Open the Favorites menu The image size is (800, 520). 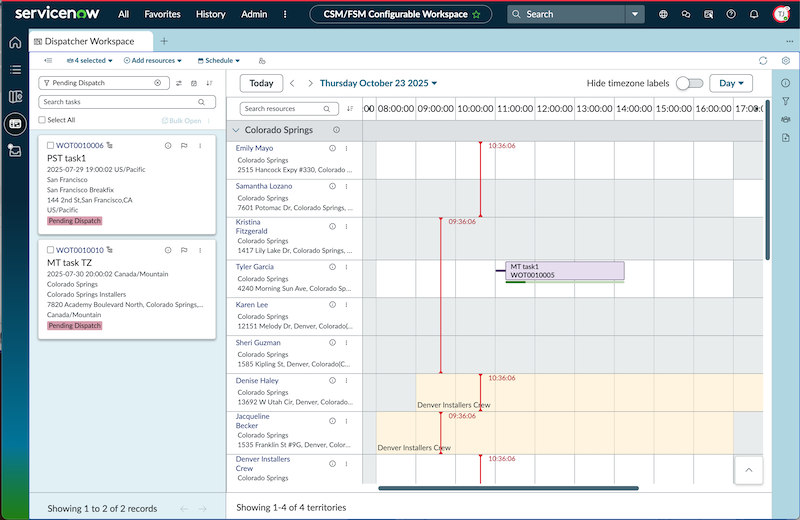pyautogui.click(x=162, y=14)
